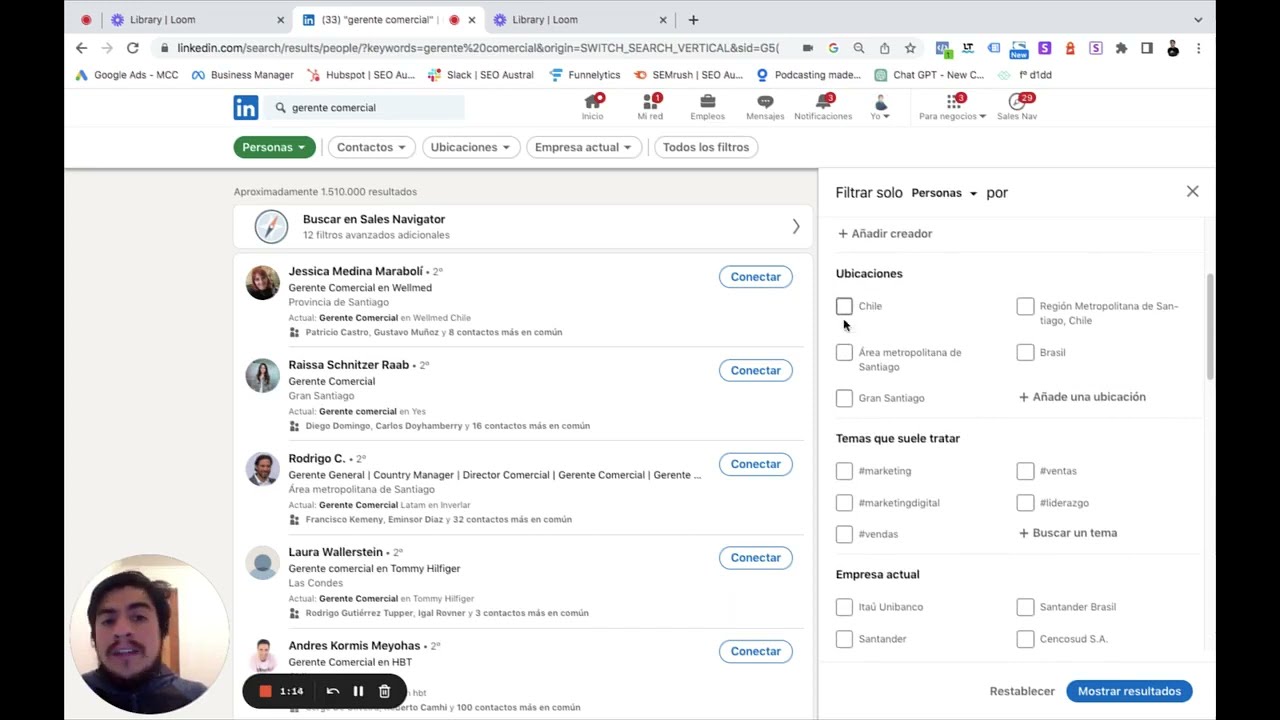1280x720 pixels.
Task: Check the Gran Santiago box
Action: coord(844,398)
